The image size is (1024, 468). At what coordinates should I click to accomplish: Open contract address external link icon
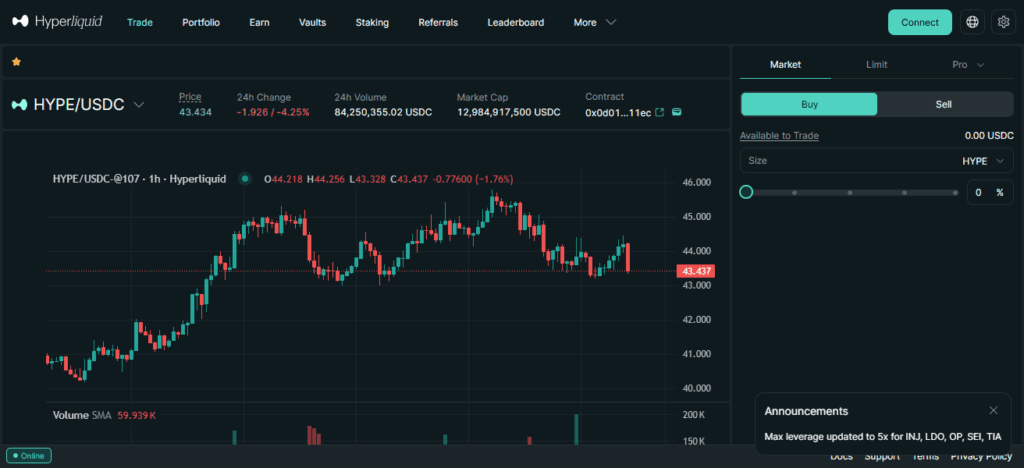(660, 112)
